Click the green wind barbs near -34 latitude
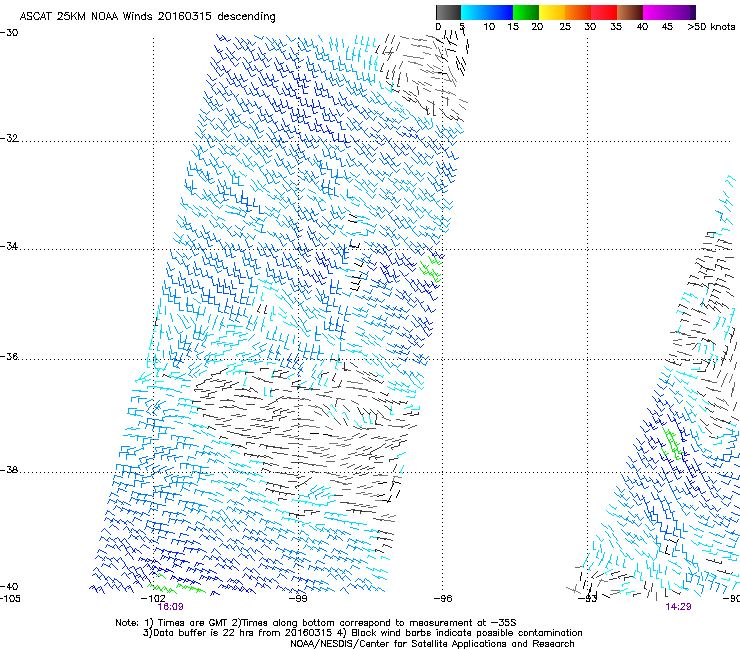This screenshot has height=650, width=740. [431, 269]
